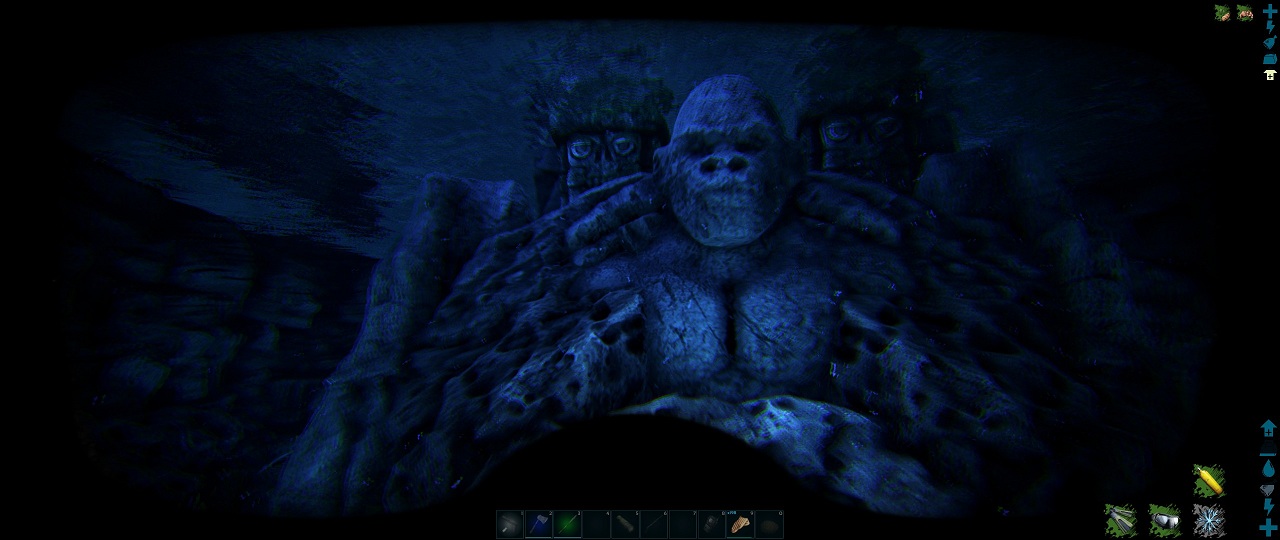Click the stone gorilla statue head
Image resolution: width=1280 pixels, height=540 pixels.
[x=727, y=160]
